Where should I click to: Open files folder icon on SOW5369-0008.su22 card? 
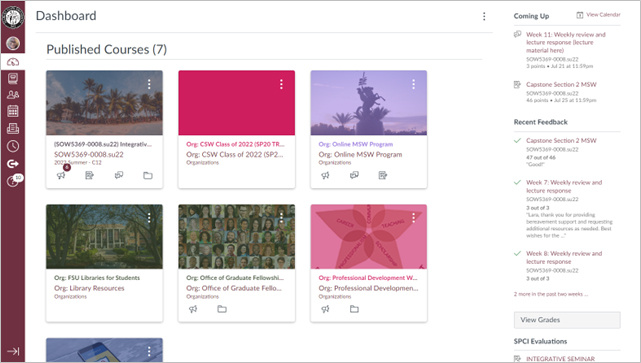point(148,175)
